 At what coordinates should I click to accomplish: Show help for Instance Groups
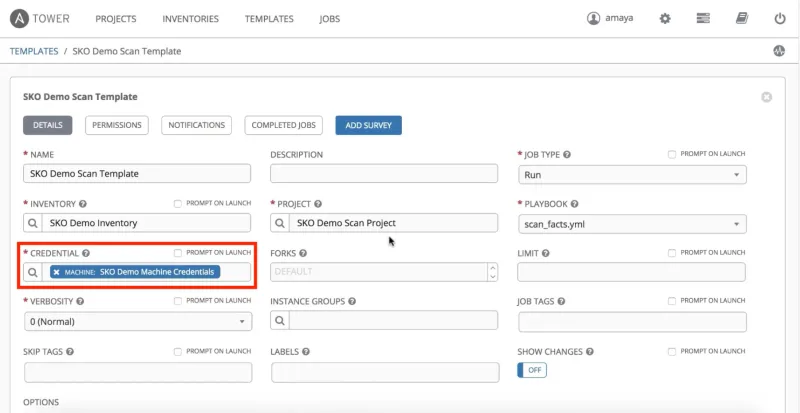[352, 301]
